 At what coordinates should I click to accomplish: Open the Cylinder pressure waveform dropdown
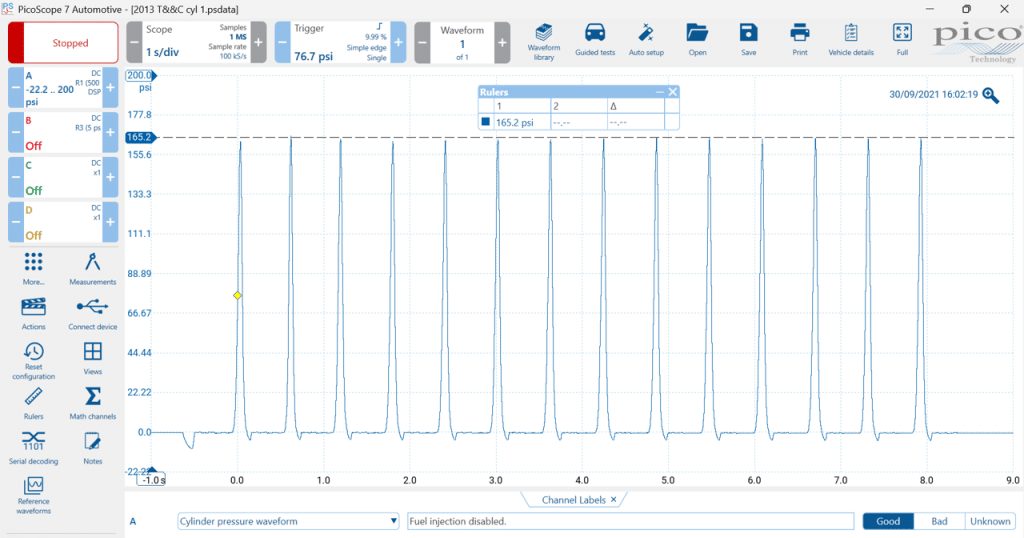(x=288, y=521)
